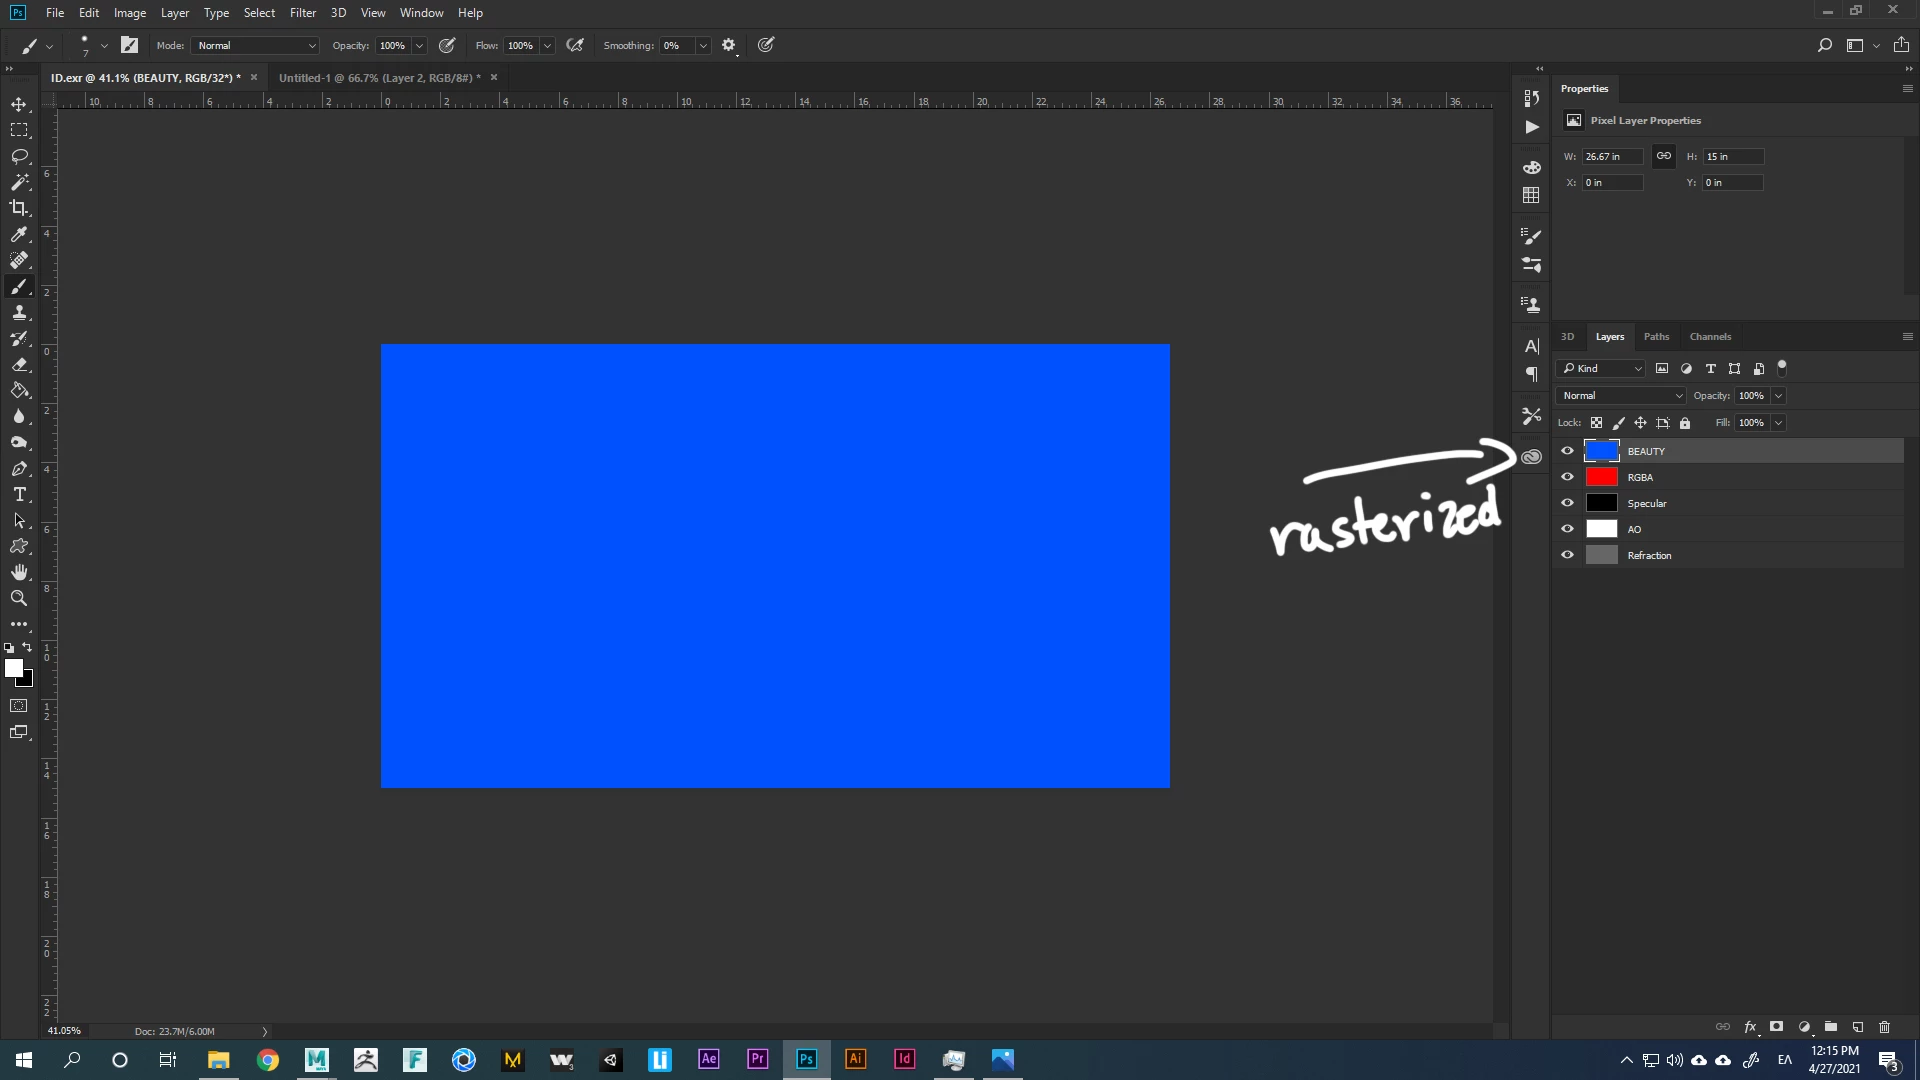Hide the Refraction layer
Screen dimensions: 1920x1080
1567,555
